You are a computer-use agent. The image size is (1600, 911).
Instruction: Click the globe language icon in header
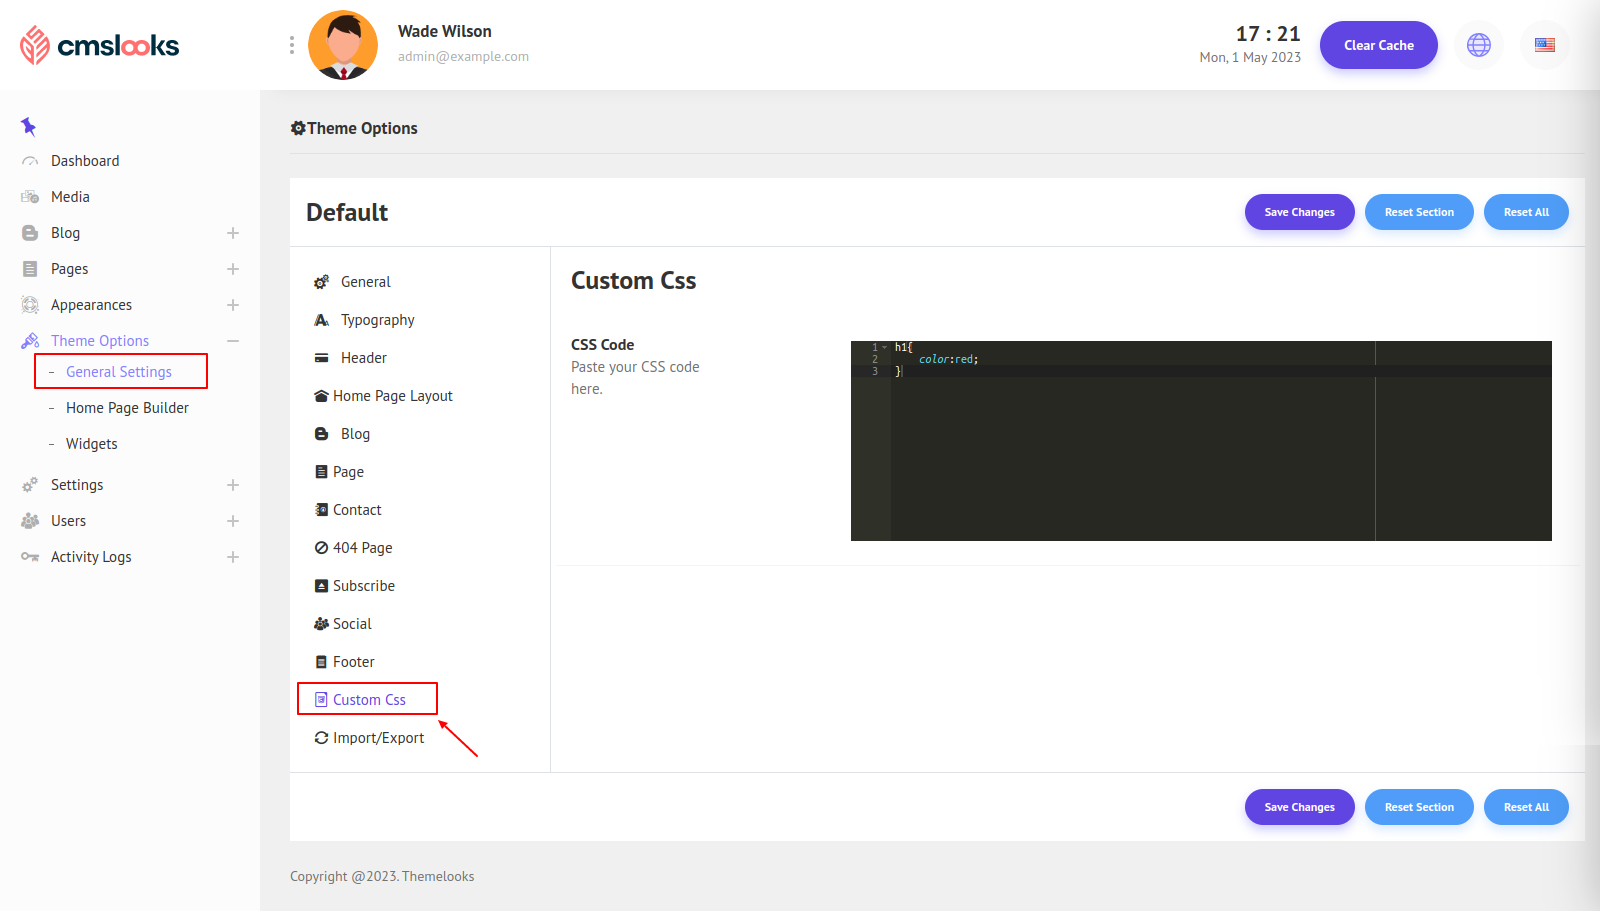pos(1478,45)
